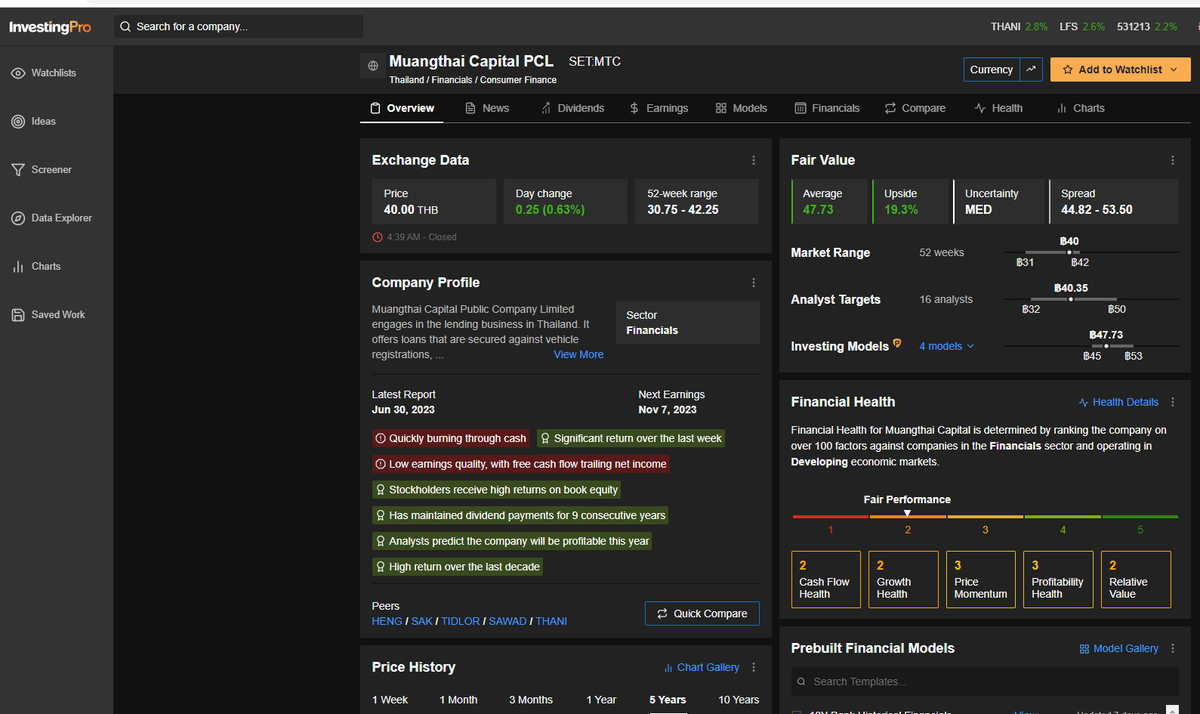Click the Investing Models info badge icon
The width and height of the screenshot is (1200, 714).
pyautogui.click(x=897, y=344)
